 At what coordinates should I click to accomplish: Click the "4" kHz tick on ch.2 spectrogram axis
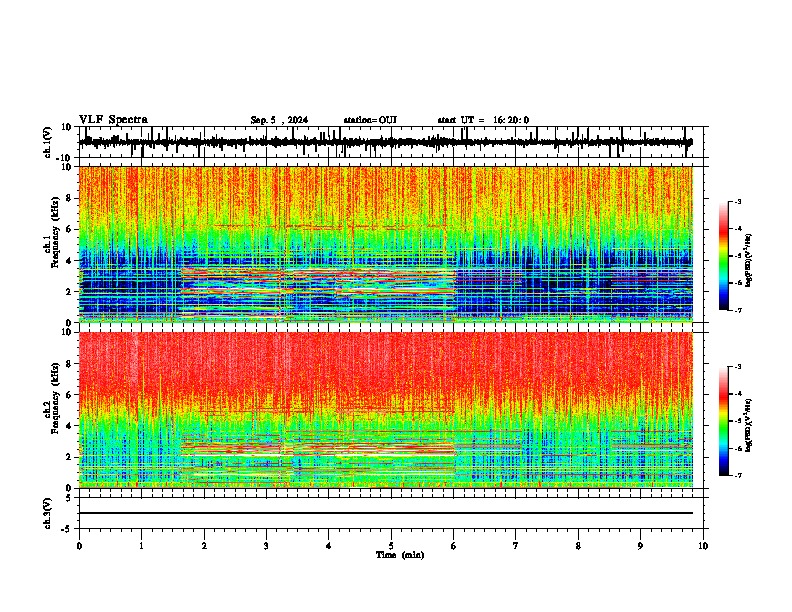70,426
